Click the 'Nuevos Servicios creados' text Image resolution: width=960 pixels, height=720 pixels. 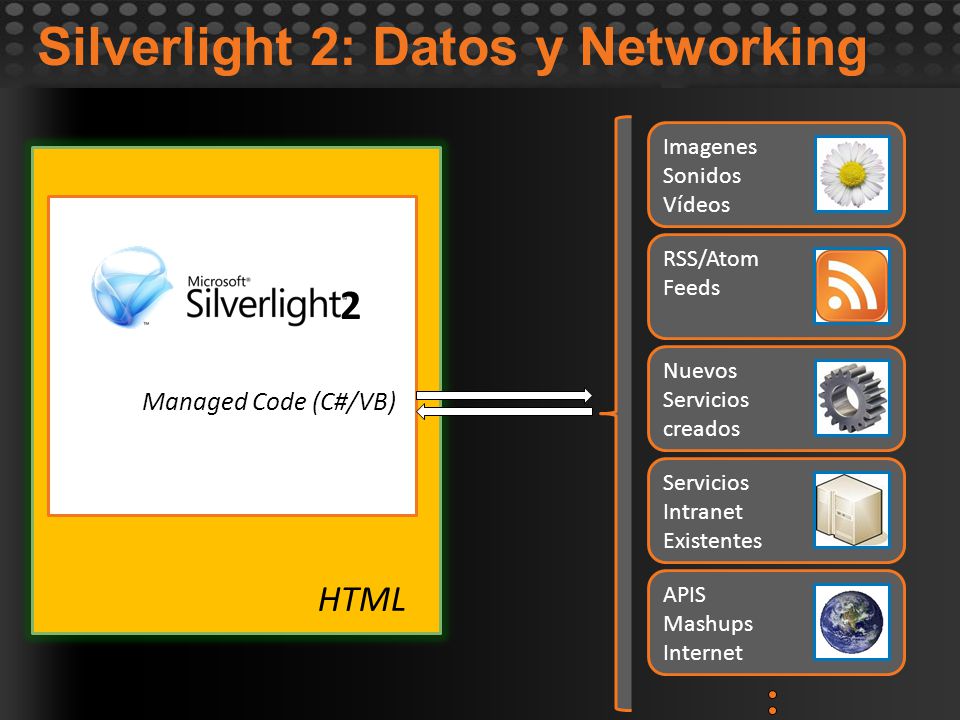[x=706, y=400]
